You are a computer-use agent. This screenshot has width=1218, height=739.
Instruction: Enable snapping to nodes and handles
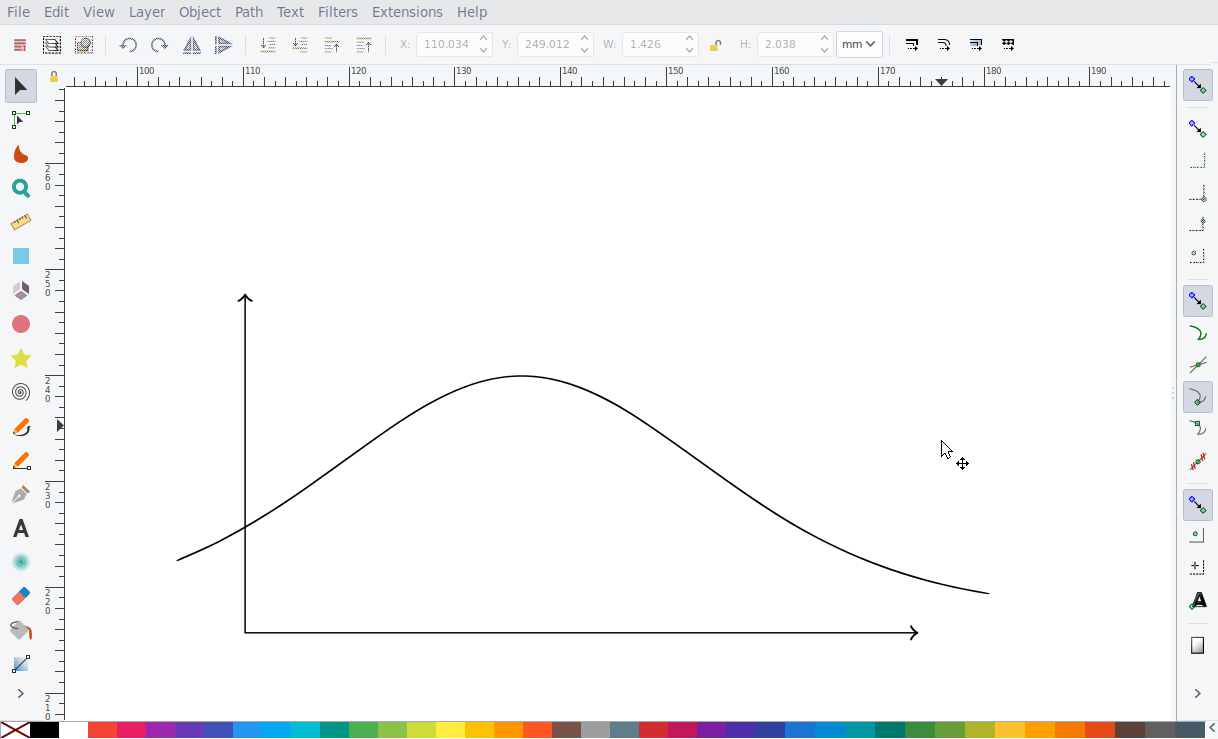point(1197,300)
